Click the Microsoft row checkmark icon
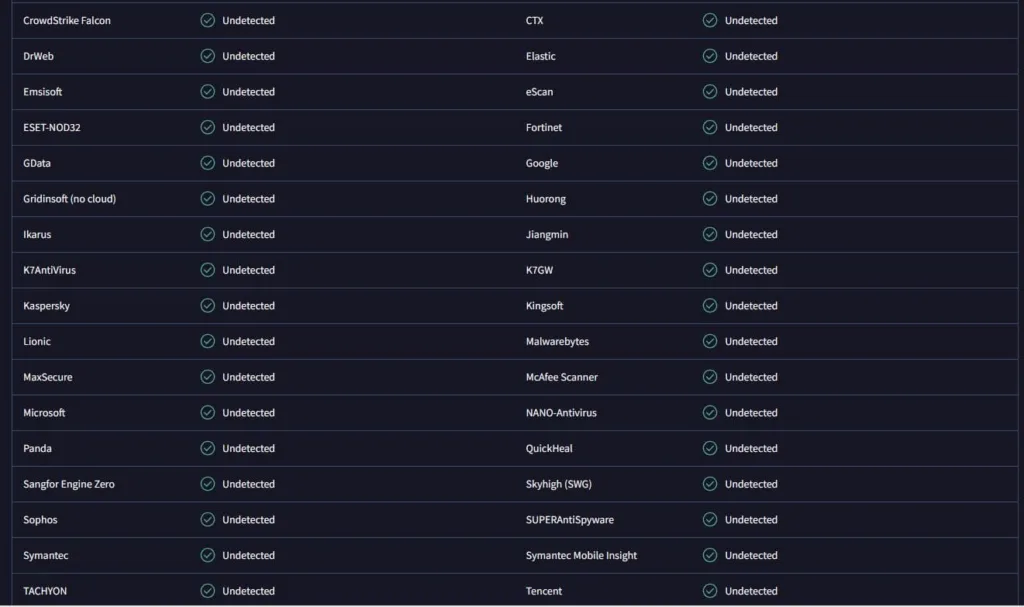The height and width of the screenshot is (607, 1024). click(x=208, y=413)
